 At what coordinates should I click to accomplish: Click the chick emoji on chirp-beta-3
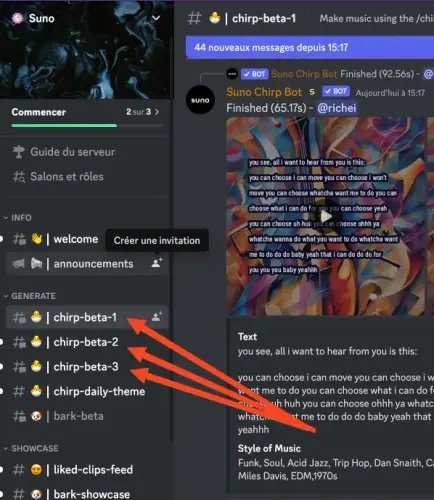36,366
